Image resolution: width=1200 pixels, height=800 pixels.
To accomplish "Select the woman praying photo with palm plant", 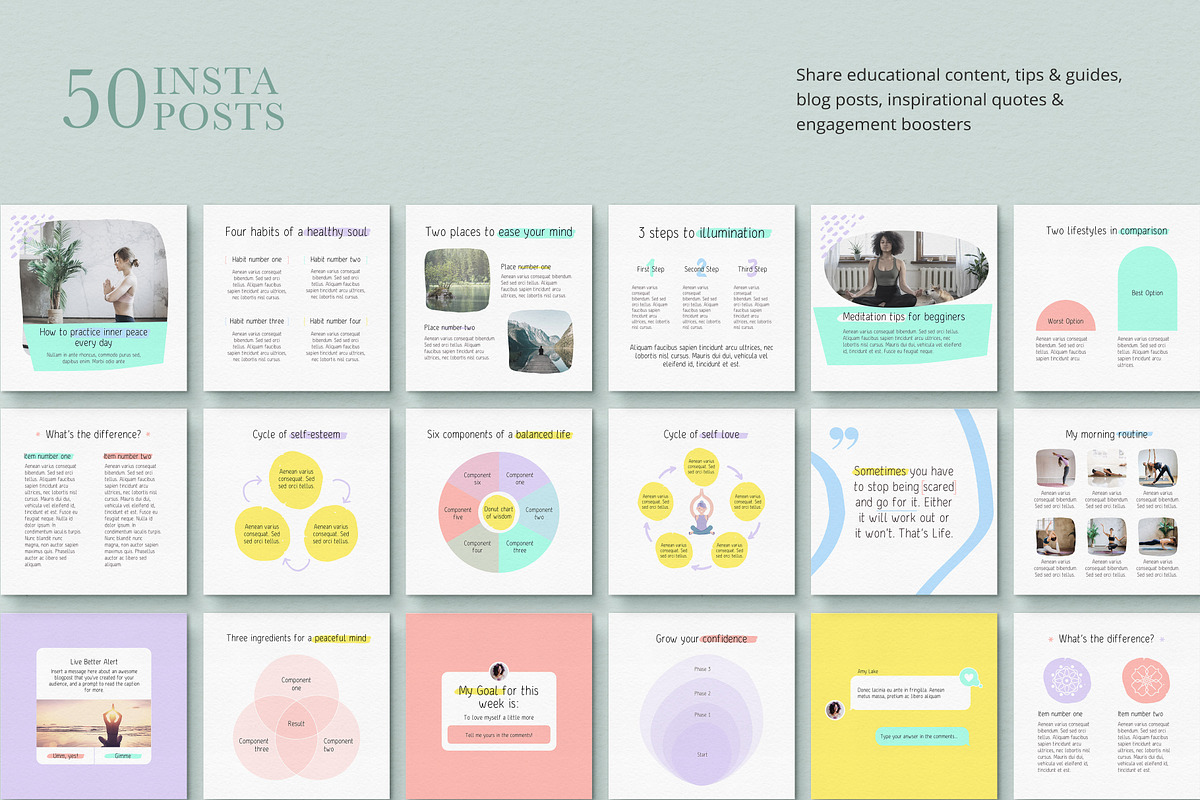I will pyautogui.click(x=92, y=272).
